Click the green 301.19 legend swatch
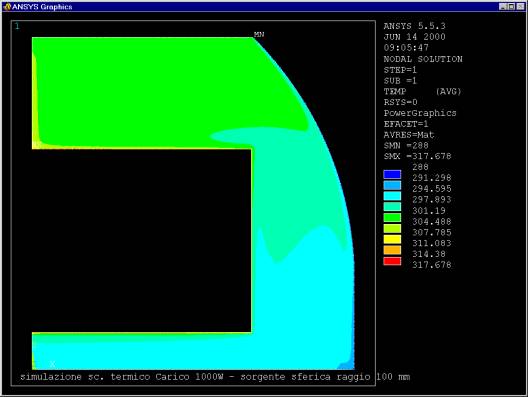This screenshot has height=397, width=528. [392, 218]
